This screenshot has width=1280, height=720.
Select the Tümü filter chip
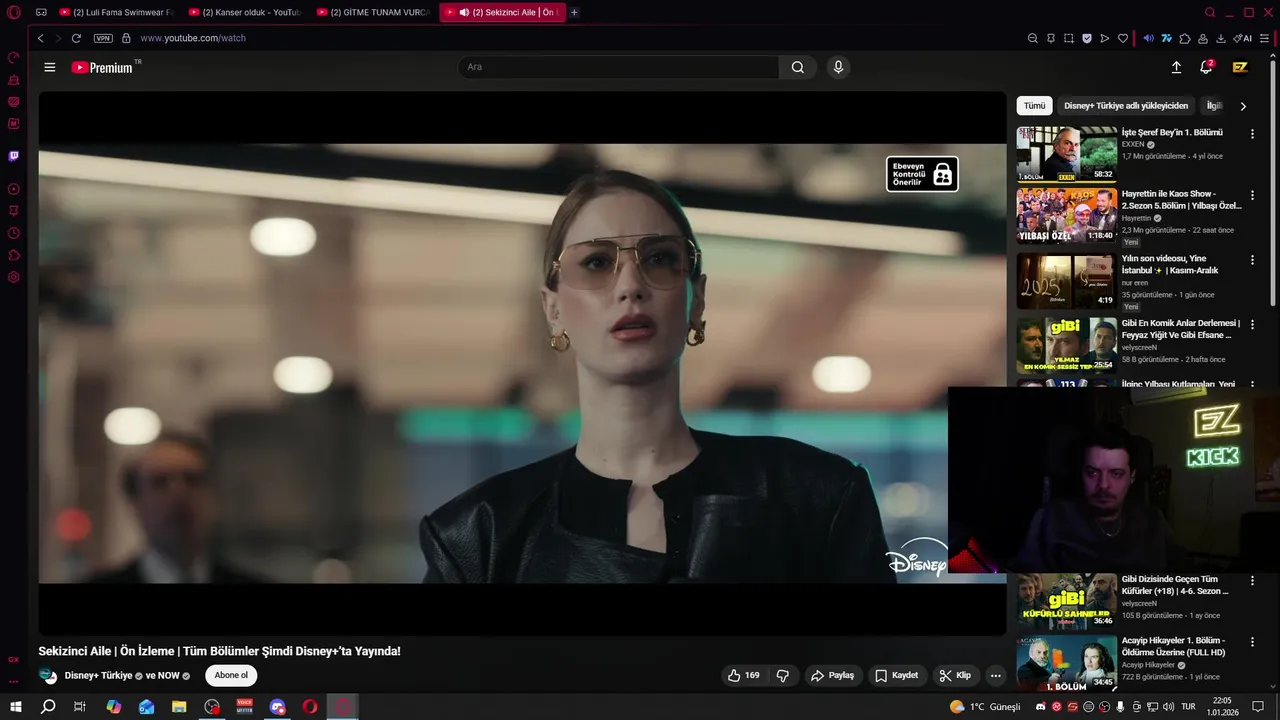pyautogui.click(x=1034, y=106)
